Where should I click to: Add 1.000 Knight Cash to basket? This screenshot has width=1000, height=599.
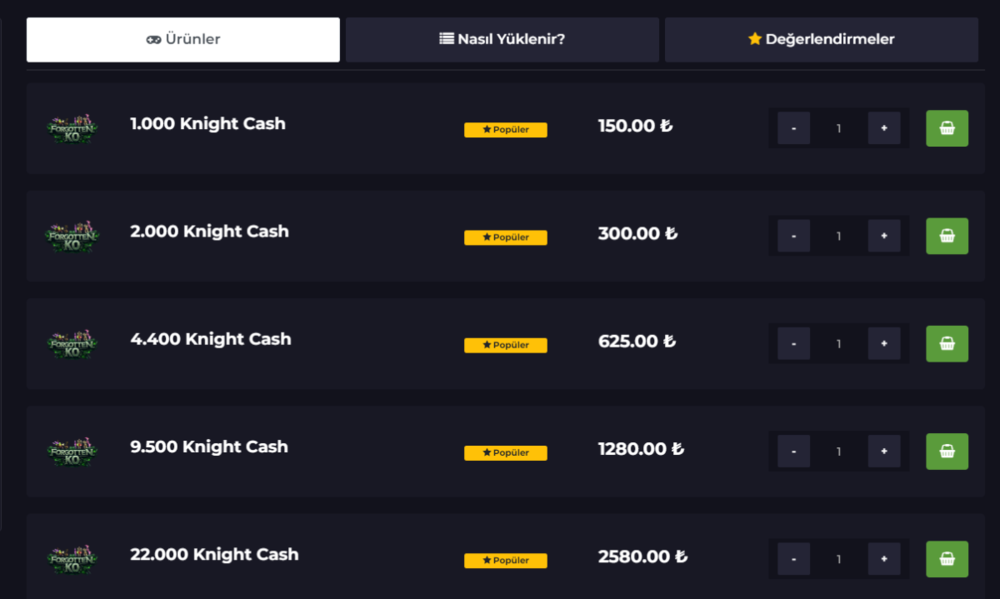pyautogui.click(x=947, y=128)
